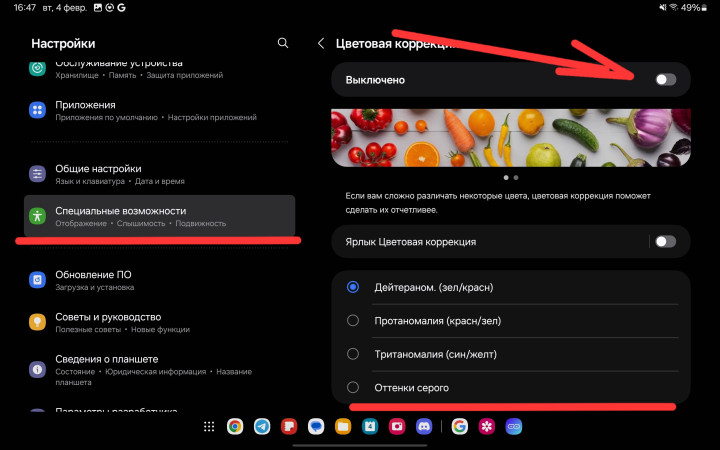Select Тританомалия (син/желт) radio option
Screen dimensions: 720x450
coord(353,353)
